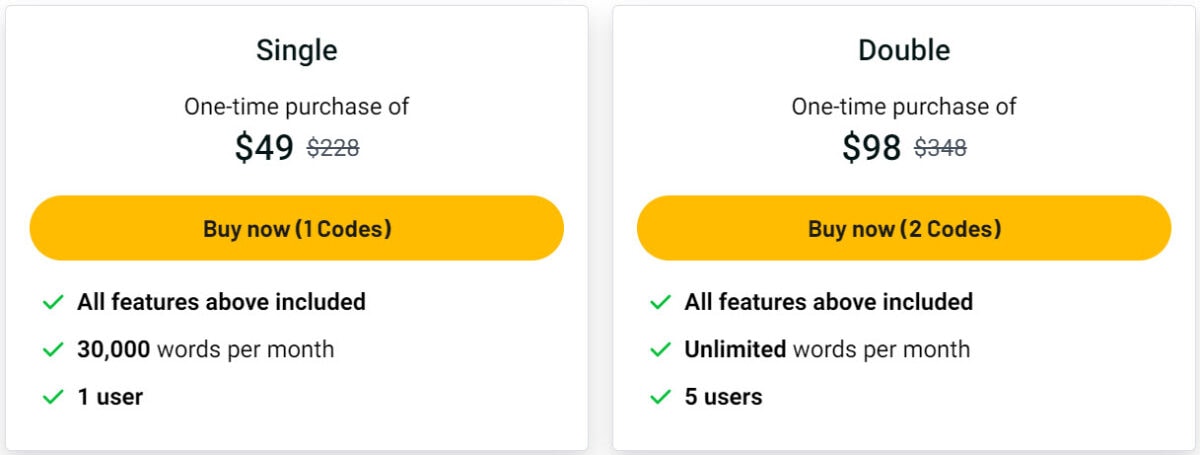Image resolution: width=1200 pixels, height=455 pixels.
Task: Click checkmark beside Single's All features included
Action: pyautogui.click(x=53, y=302)
